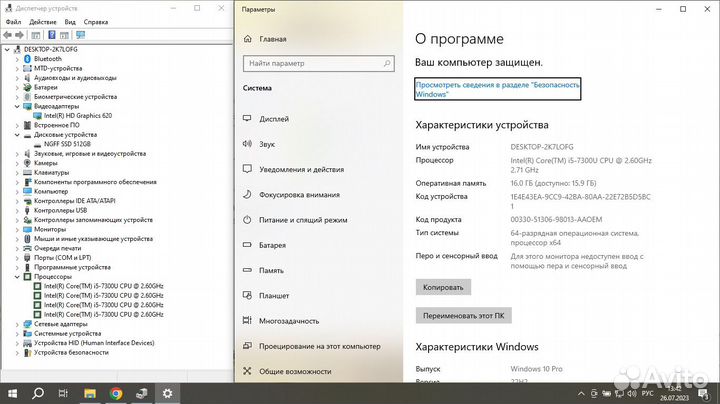Click the monitor scan icon in Device Manager toolbar

pyautogui.click(x=80, y=35)
